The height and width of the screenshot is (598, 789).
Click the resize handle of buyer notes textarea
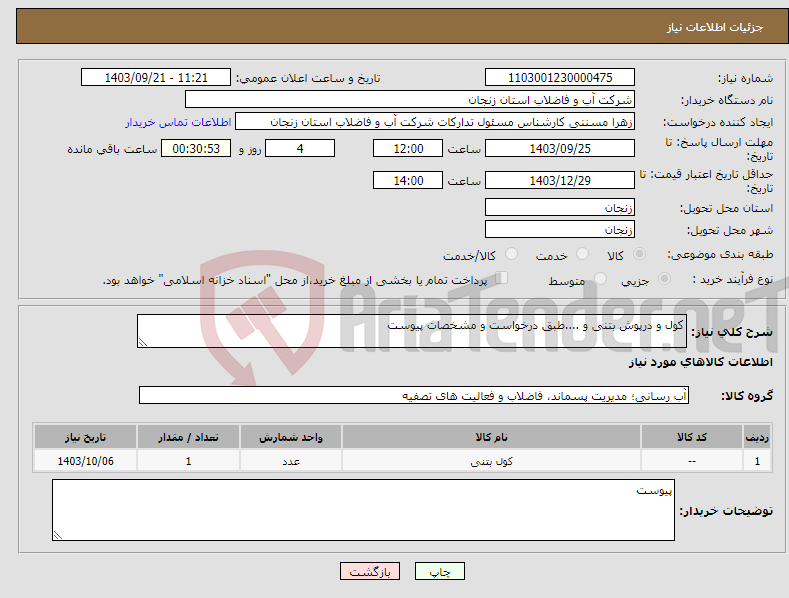(58, 535)
